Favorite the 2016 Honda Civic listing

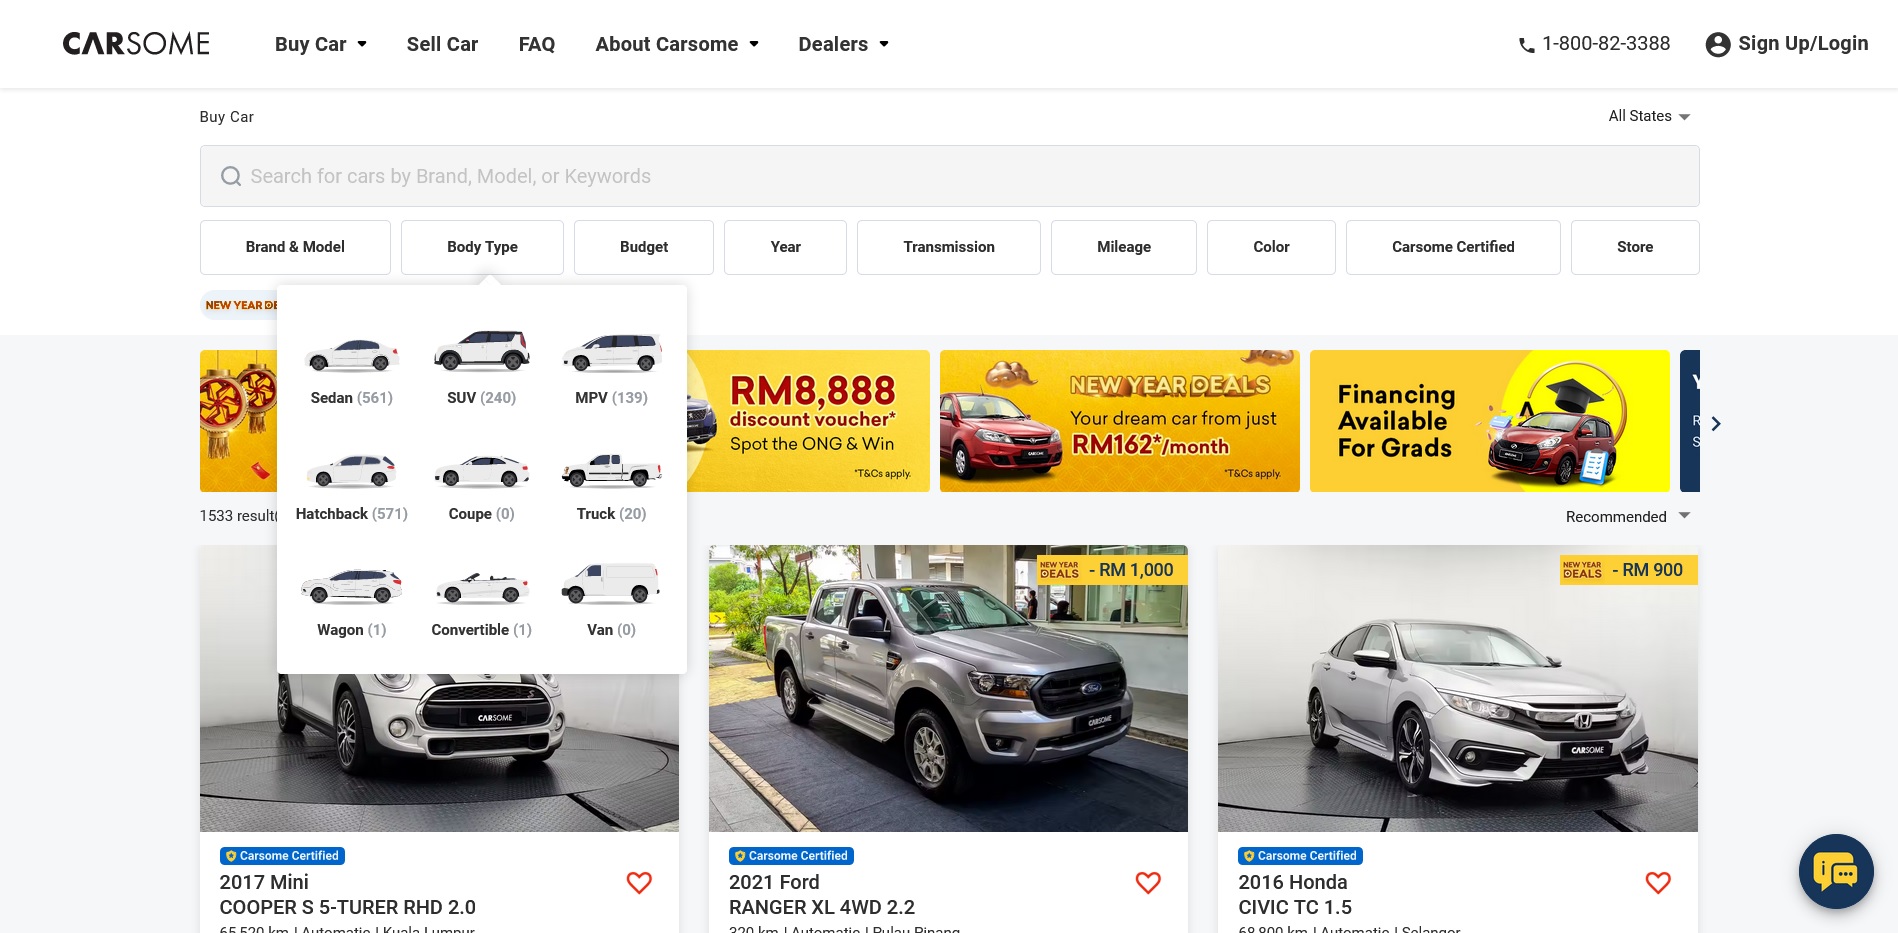click(x=1657, y=882)
